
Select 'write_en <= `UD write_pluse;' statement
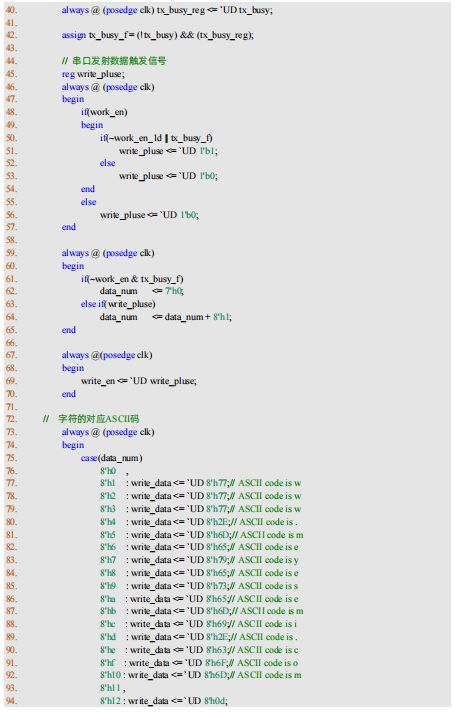[139, 381]
